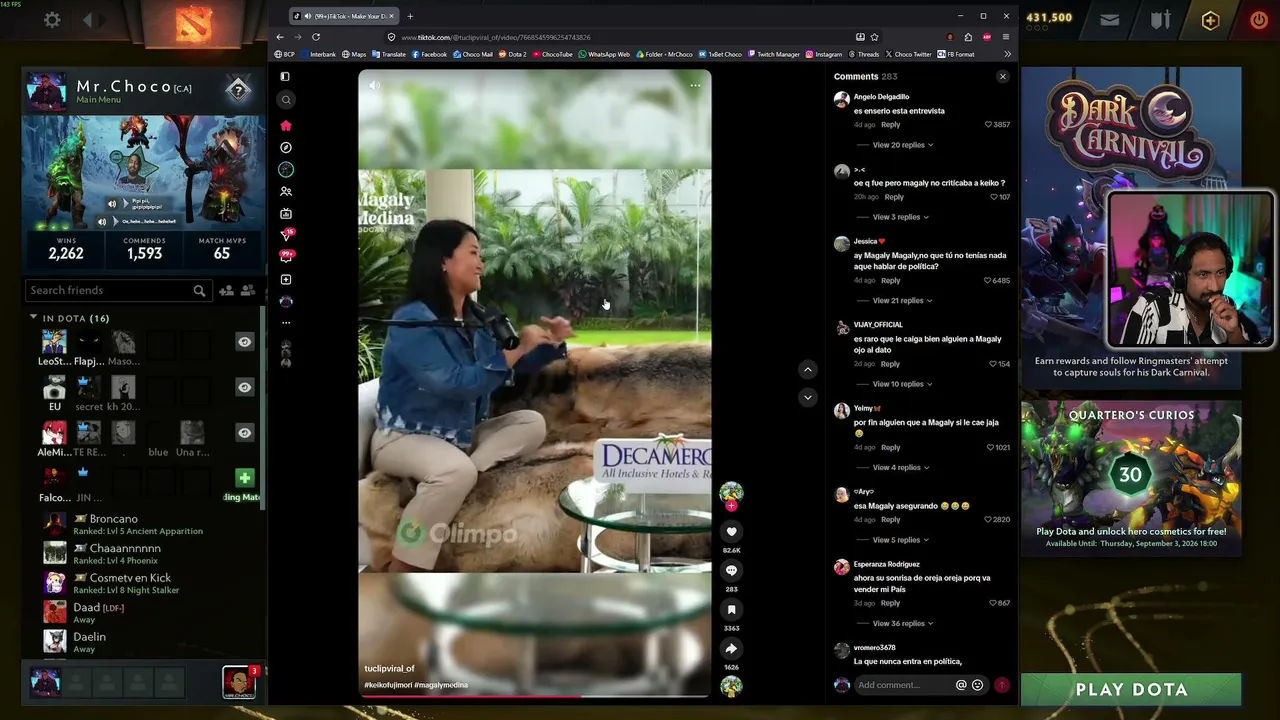This screenshot has height=720, width=1280.
Task: Toggle spectate eye for LeoSt party row
Action: coord(245,342)
